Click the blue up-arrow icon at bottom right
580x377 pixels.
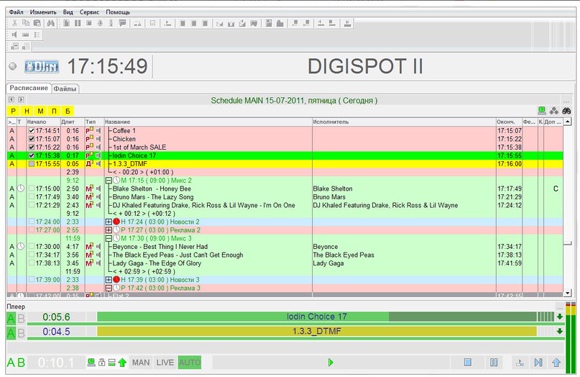tap(556, 363)
